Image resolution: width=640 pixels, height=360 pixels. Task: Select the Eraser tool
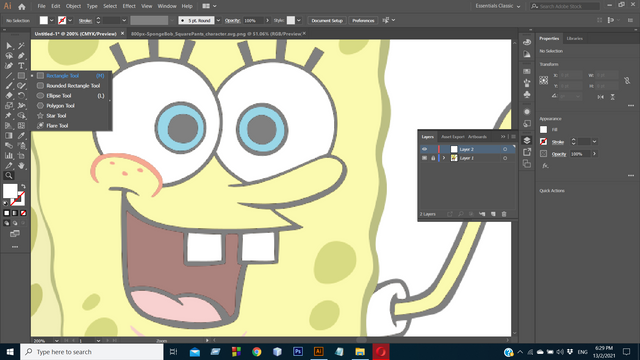click(x=9, y=96)
